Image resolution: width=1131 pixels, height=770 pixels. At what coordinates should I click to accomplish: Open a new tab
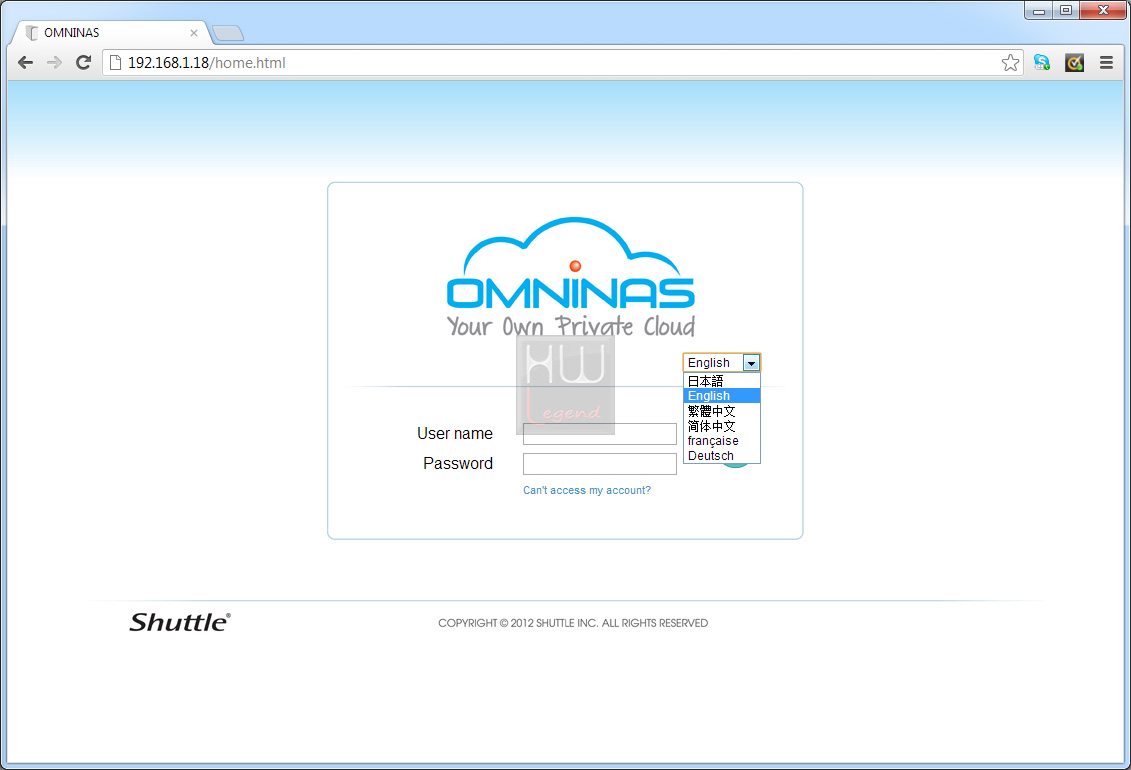[x=228, y=33]
